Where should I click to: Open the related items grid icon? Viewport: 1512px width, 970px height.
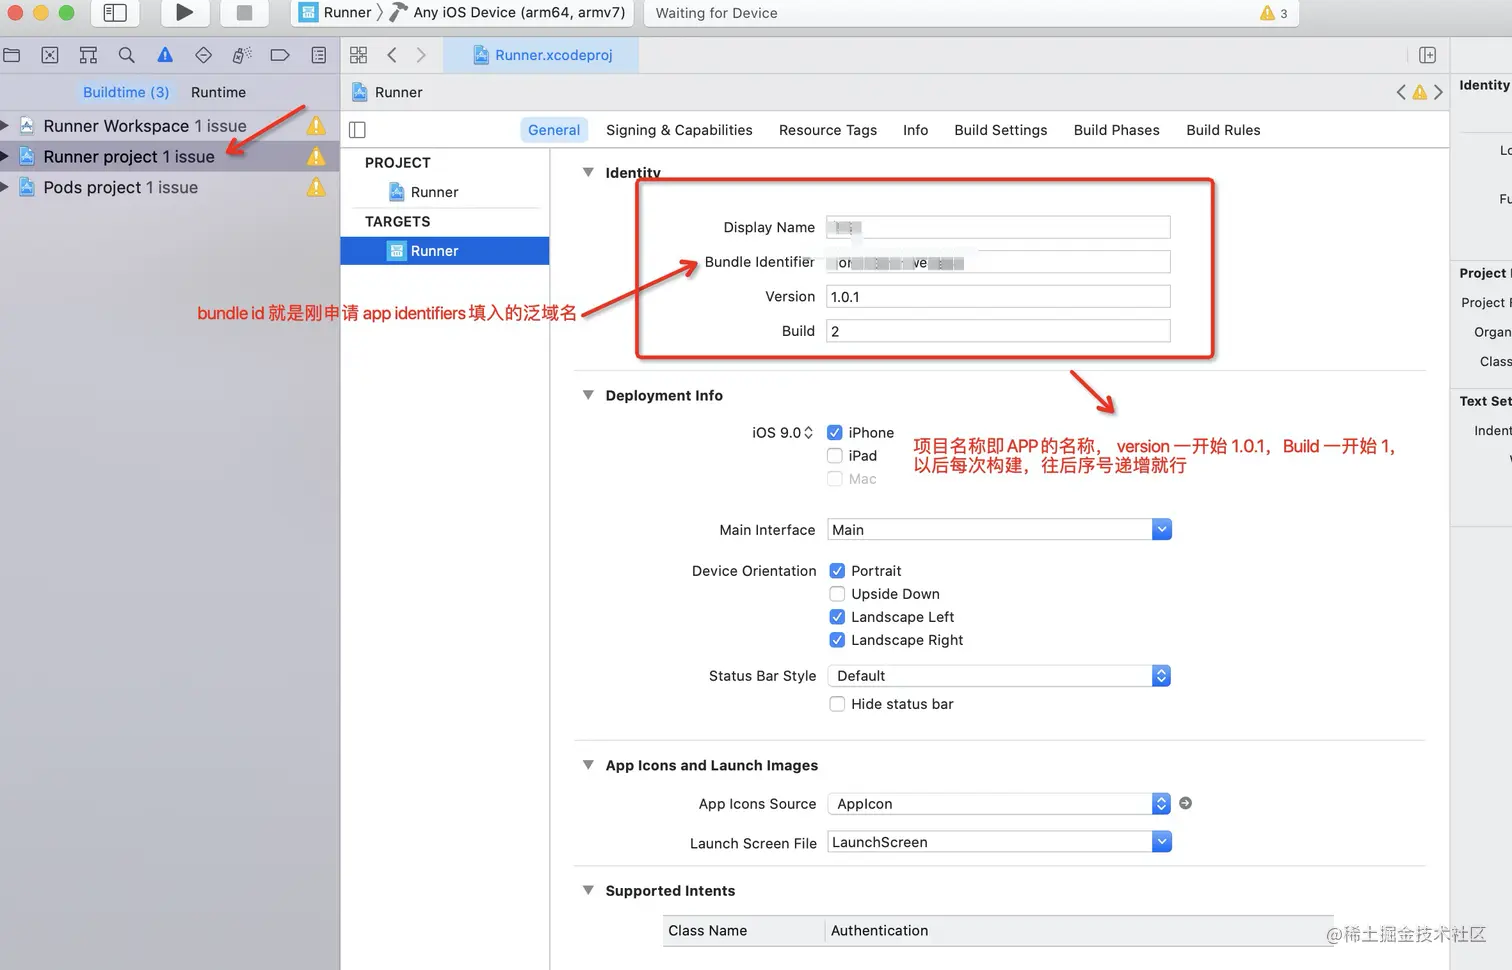(358, 55)
